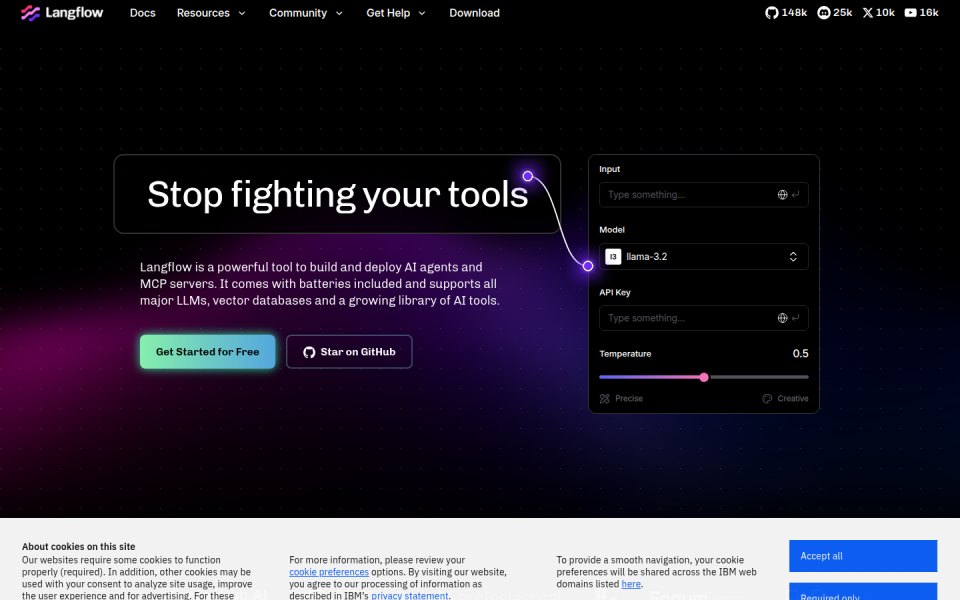Open the Download page
The image size is (960, 600).
coord(474,13)
